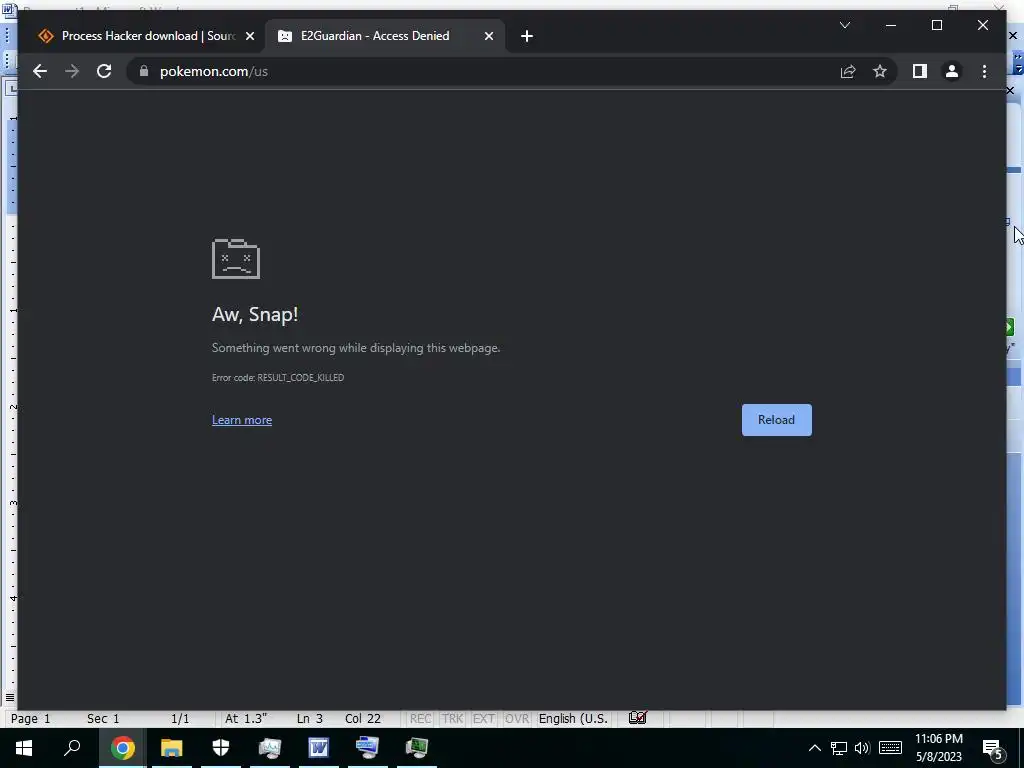Open Chrome three-dot menu
Image resolution: width=1024 pixels, height=768 pixels.
click(x=984, y=71)
